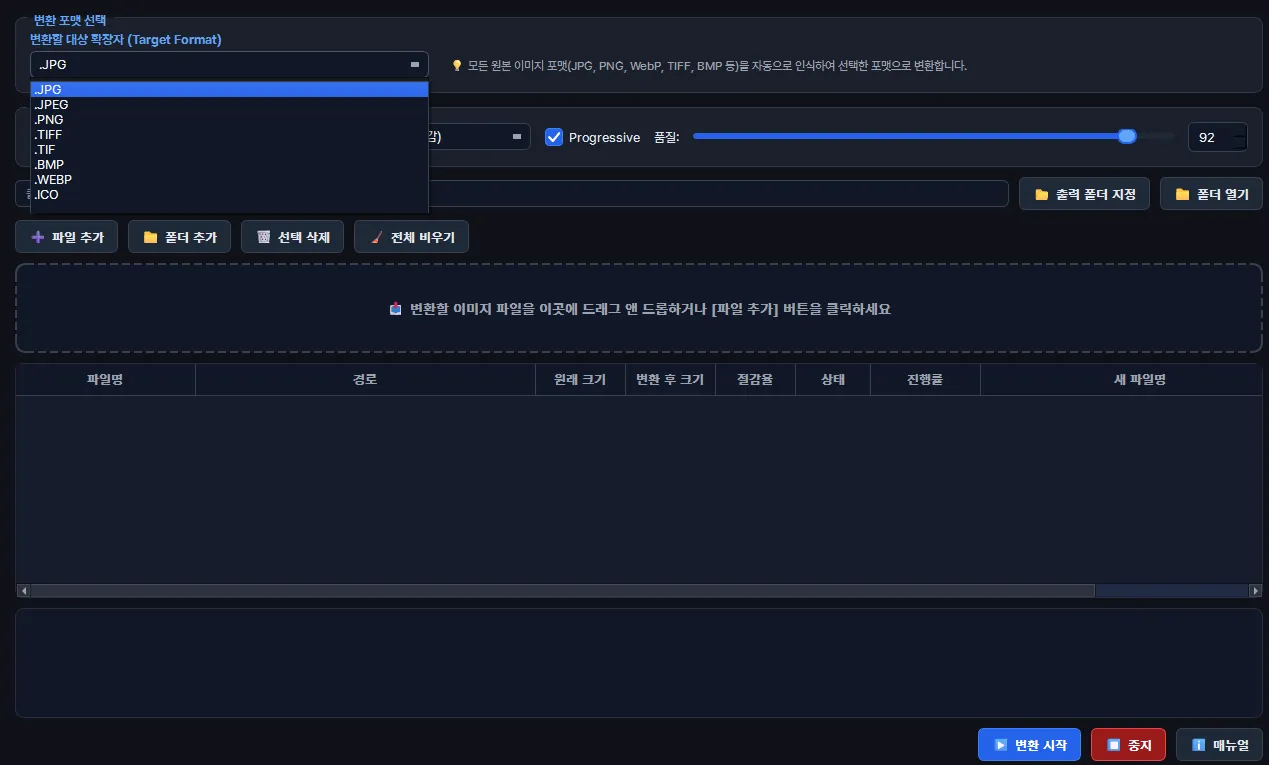Click the 절감율 column header

point(755,380)
